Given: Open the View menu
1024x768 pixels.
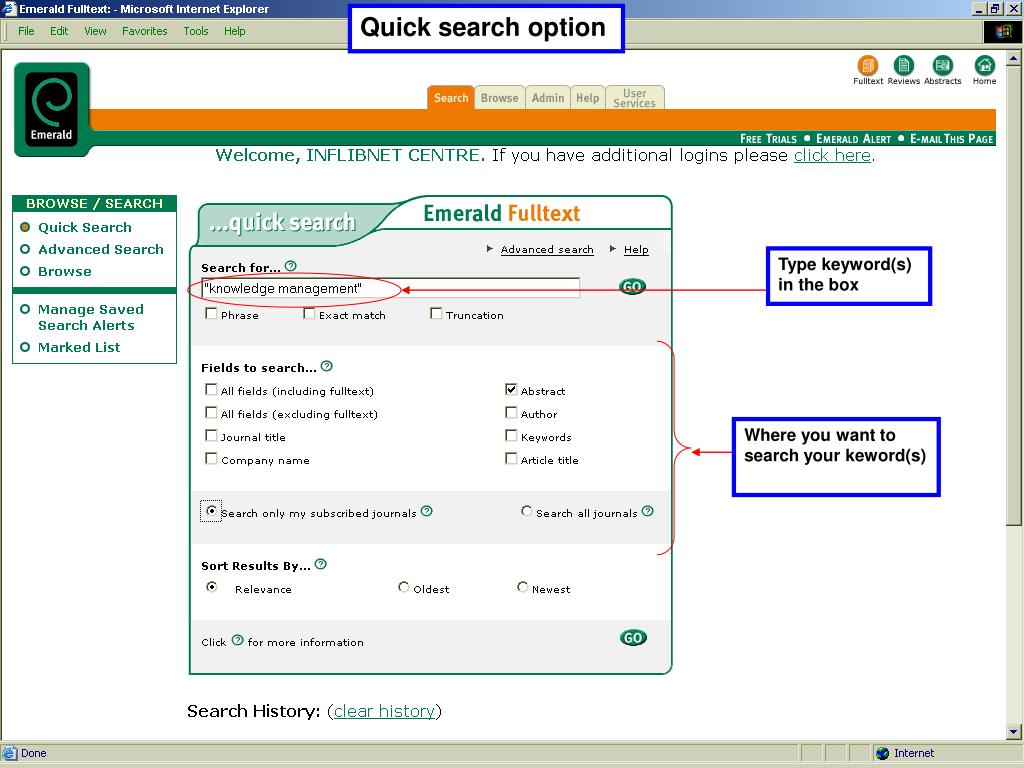Looking at the screenshot, I should (95, 31).
